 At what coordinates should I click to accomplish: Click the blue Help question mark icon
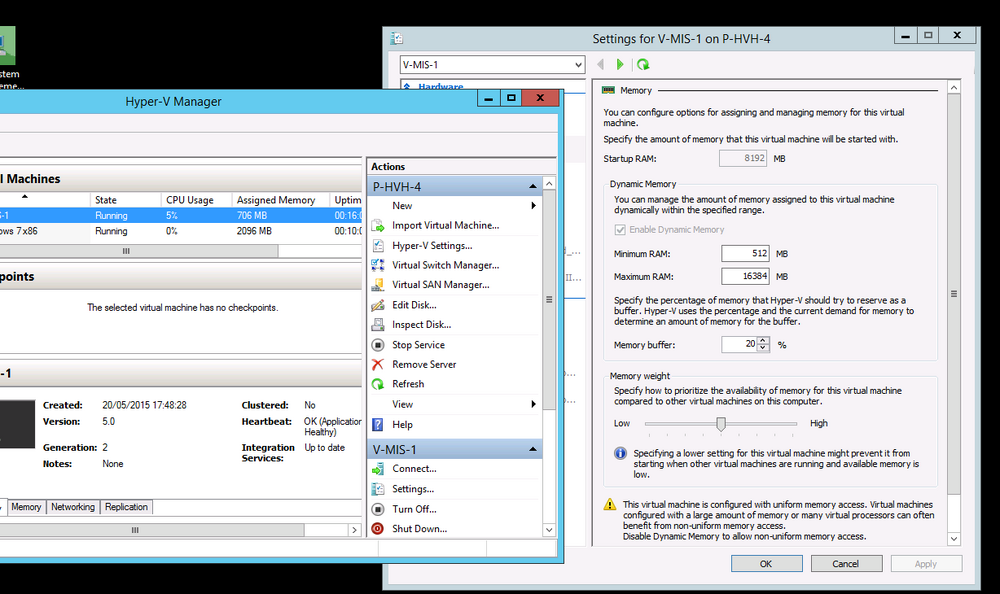378,424
